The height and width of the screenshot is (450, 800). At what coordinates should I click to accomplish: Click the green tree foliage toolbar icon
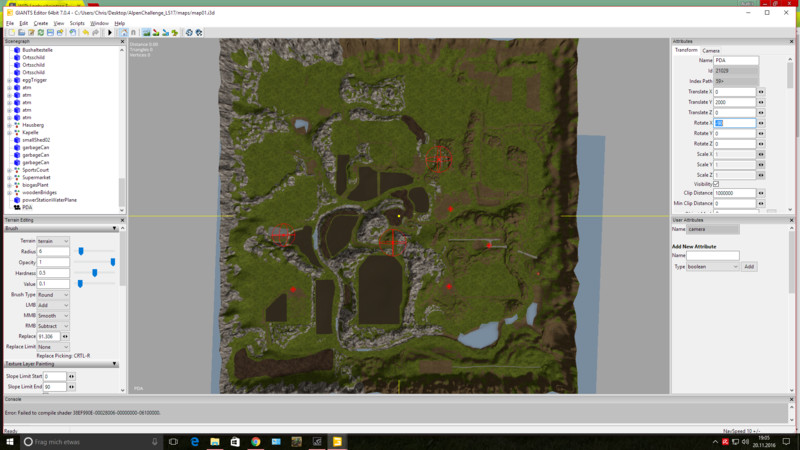click(175, 33)
